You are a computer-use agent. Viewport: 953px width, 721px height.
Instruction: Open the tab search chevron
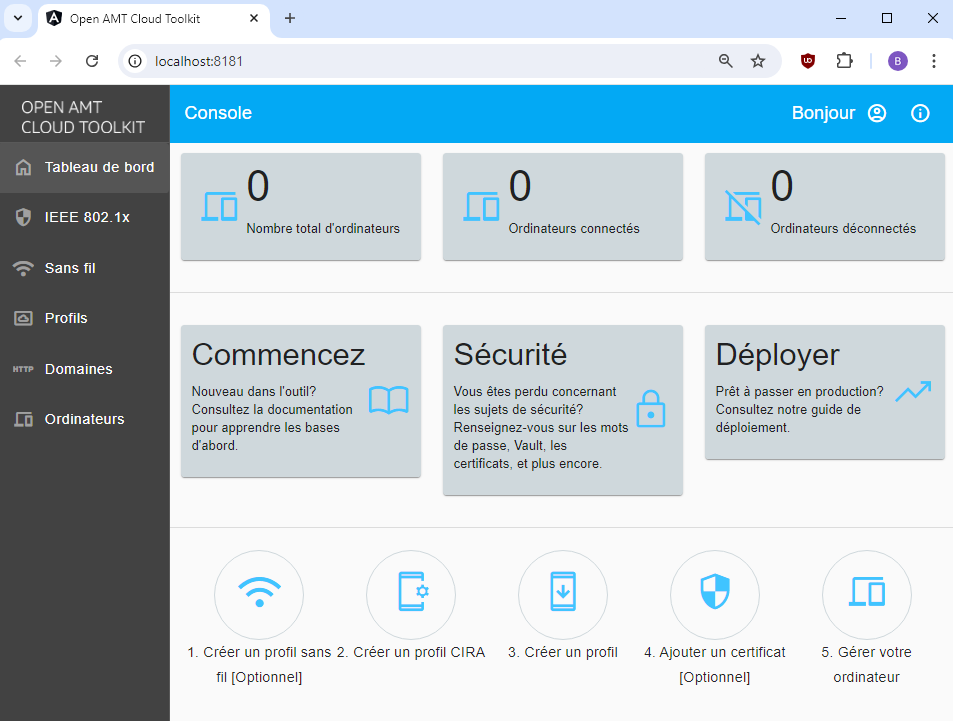17,18
